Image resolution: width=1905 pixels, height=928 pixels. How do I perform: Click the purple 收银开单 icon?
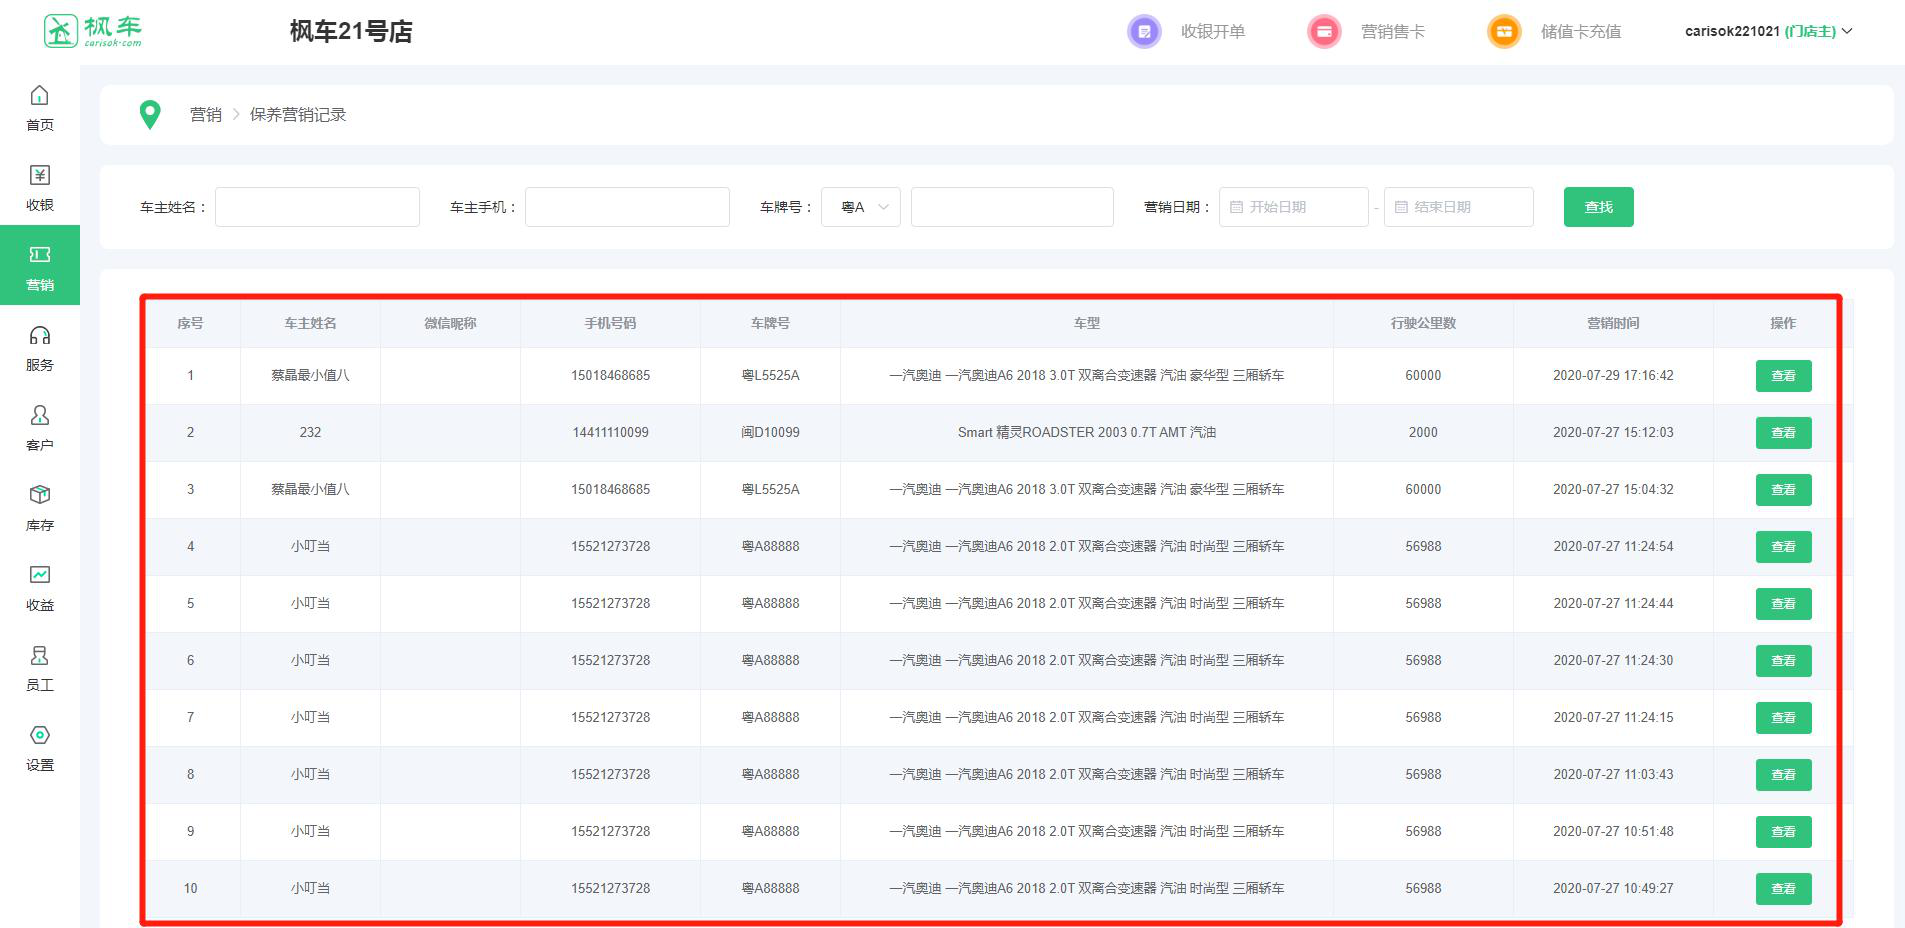point(1144,31)
